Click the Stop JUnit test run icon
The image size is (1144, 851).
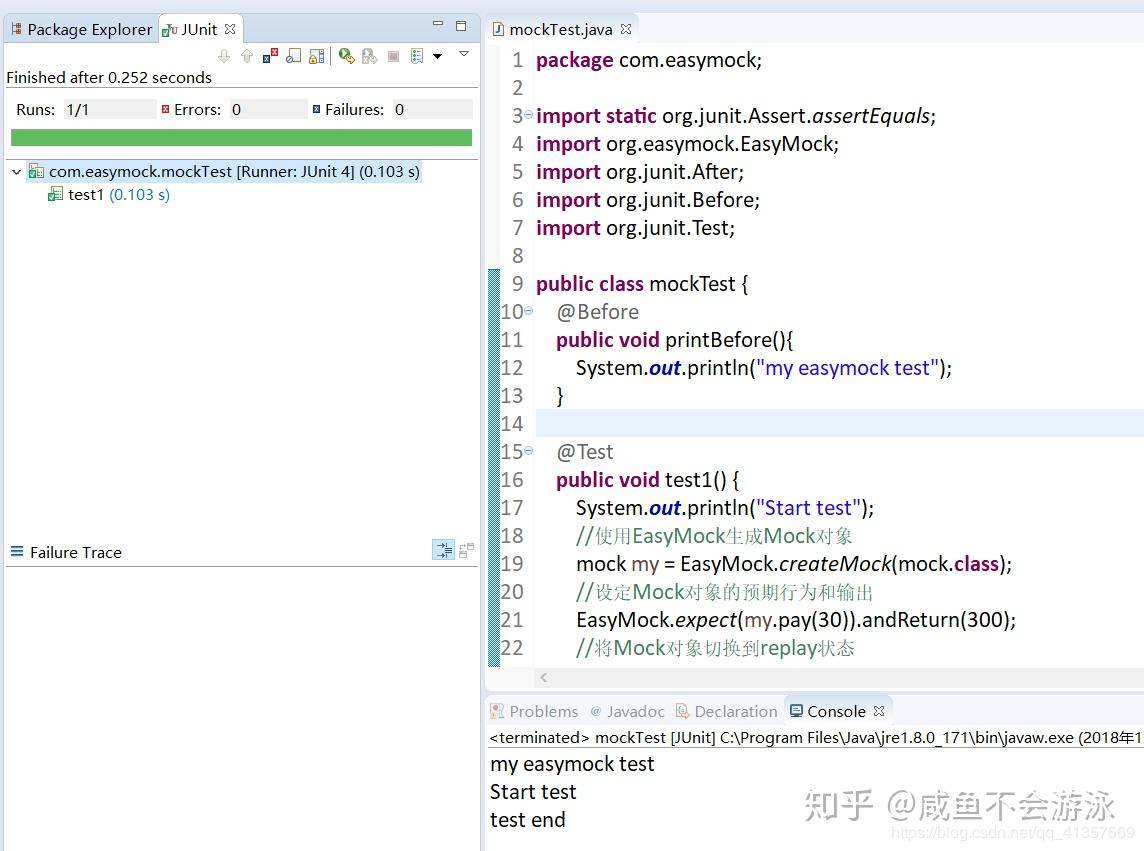tap(393, 56)
